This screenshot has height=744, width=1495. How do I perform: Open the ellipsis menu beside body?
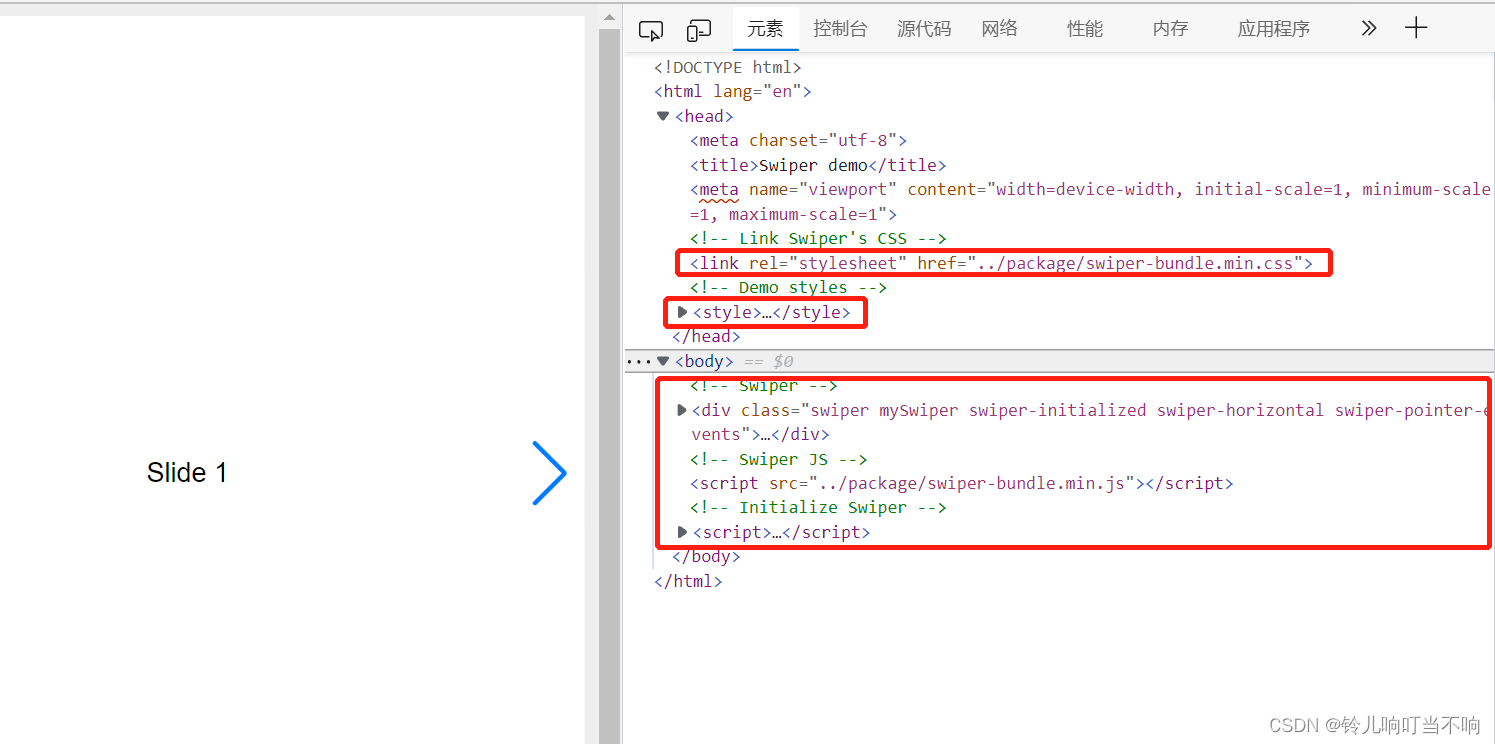[x=637, y=361]
